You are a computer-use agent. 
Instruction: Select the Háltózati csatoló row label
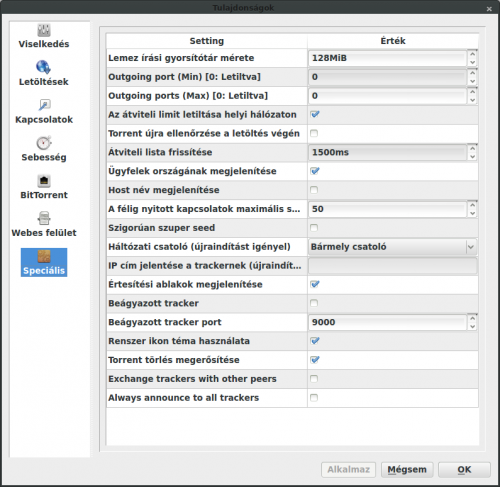coord(199,247)
